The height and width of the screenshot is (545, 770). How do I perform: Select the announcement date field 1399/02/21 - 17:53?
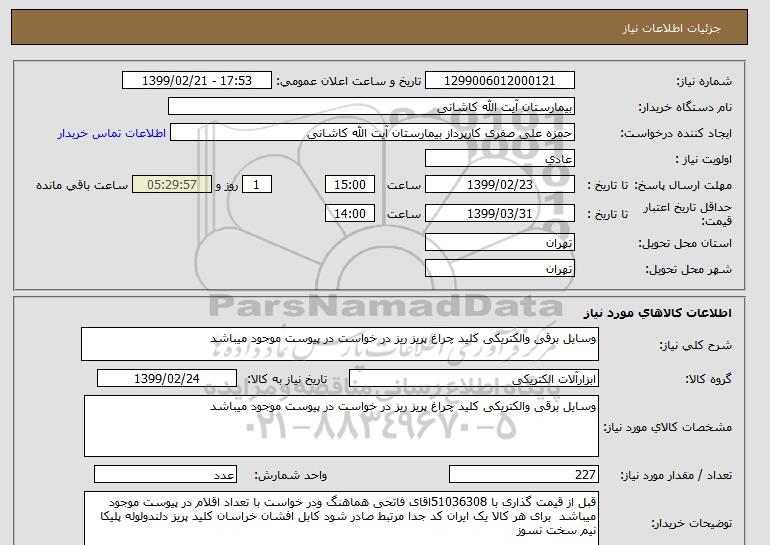coord(196,81)
